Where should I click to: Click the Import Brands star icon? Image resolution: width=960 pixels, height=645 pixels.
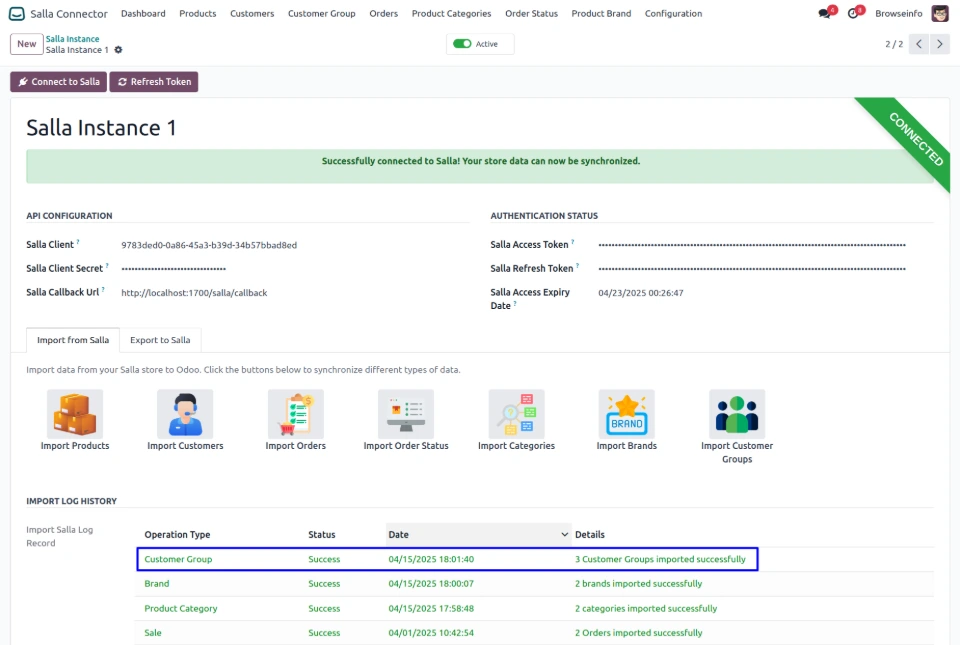click(x=627, y=414)
